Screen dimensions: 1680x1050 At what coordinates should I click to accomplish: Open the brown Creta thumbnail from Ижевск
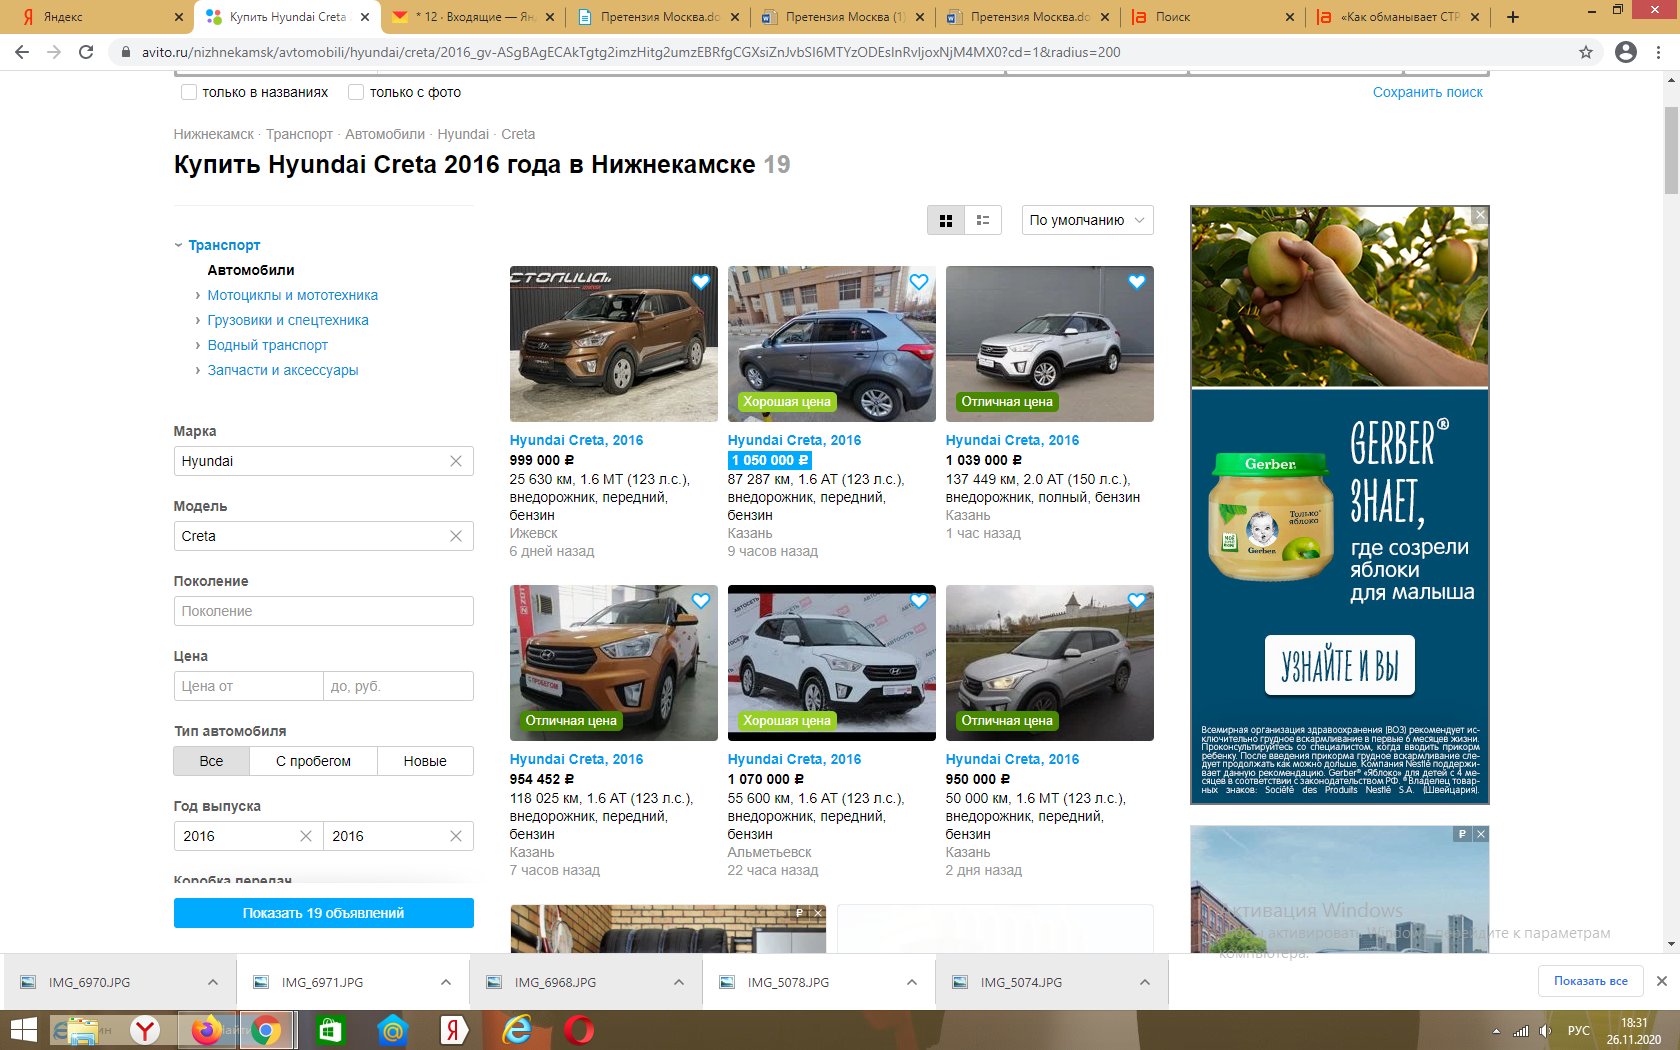tap(613, 344)
